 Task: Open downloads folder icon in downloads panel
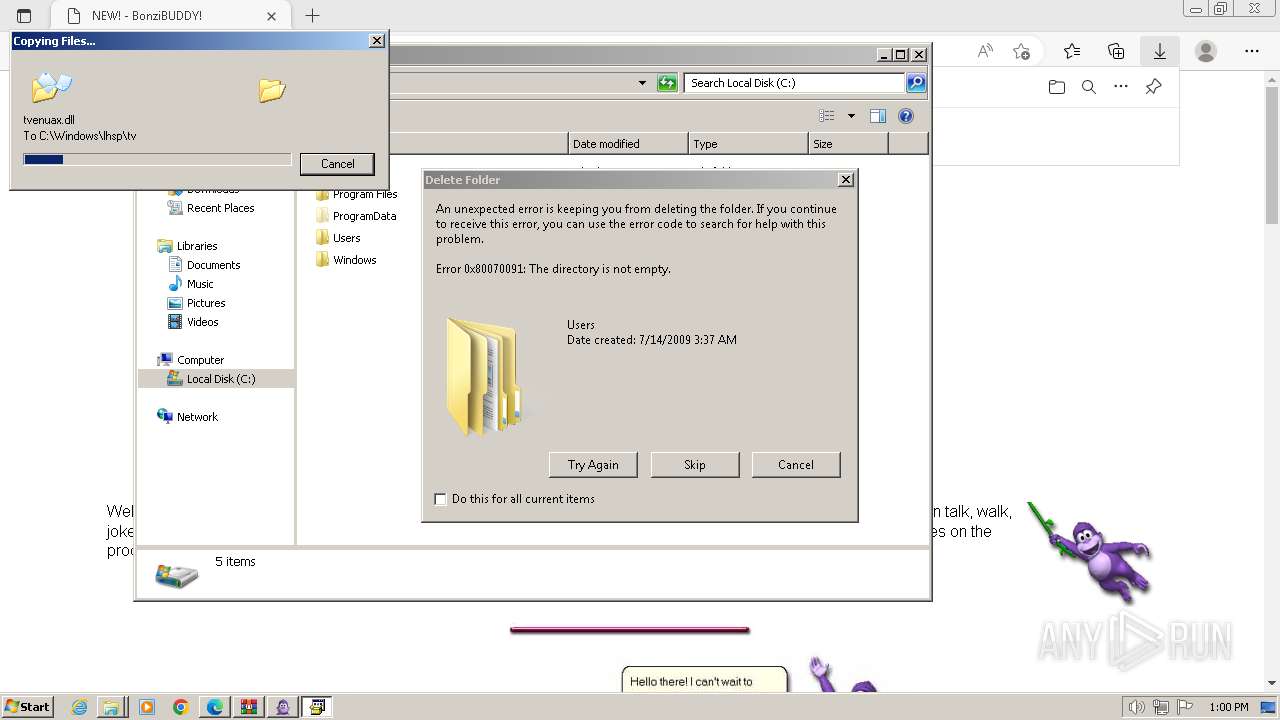coord(1057,87)
